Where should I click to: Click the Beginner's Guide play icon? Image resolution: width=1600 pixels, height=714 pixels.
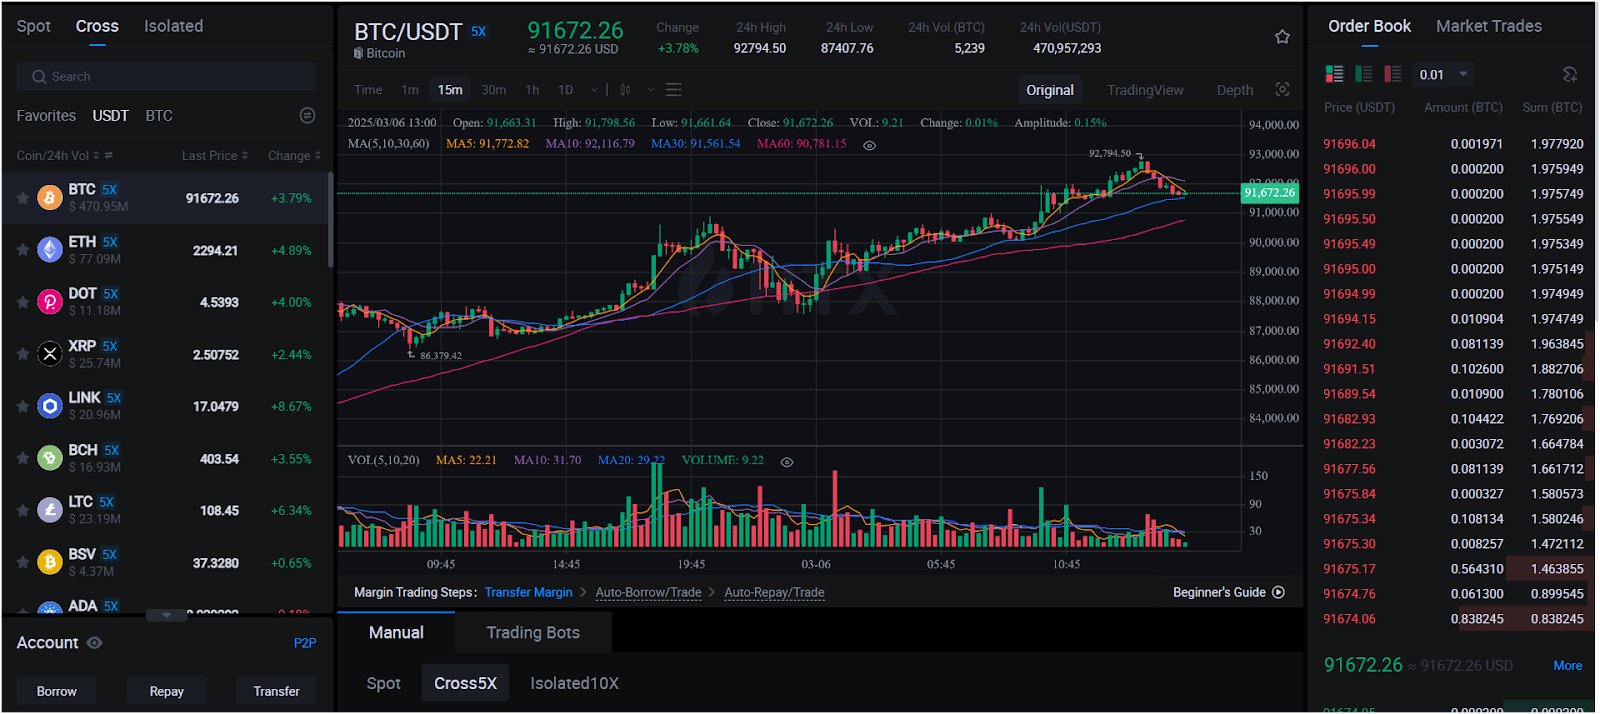(x=1278, y=592)
